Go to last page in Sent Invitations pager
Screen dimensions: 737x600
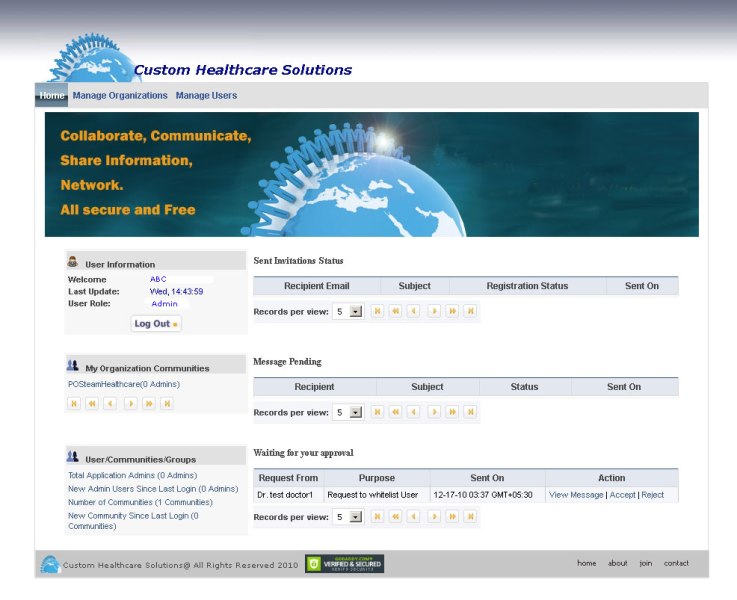[470, 311]
